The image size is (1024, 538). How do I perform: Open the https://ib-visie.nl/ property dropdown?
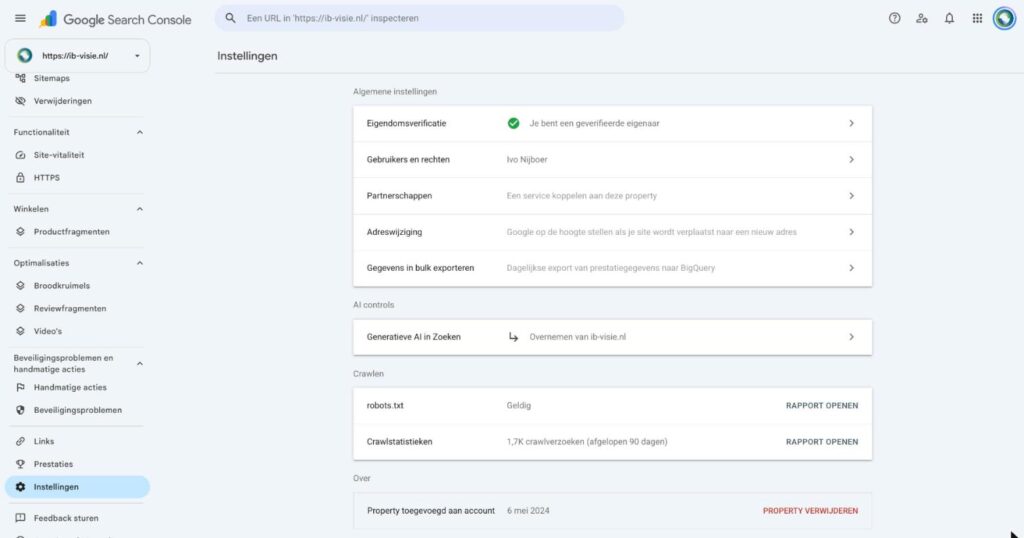click(78, 56)
